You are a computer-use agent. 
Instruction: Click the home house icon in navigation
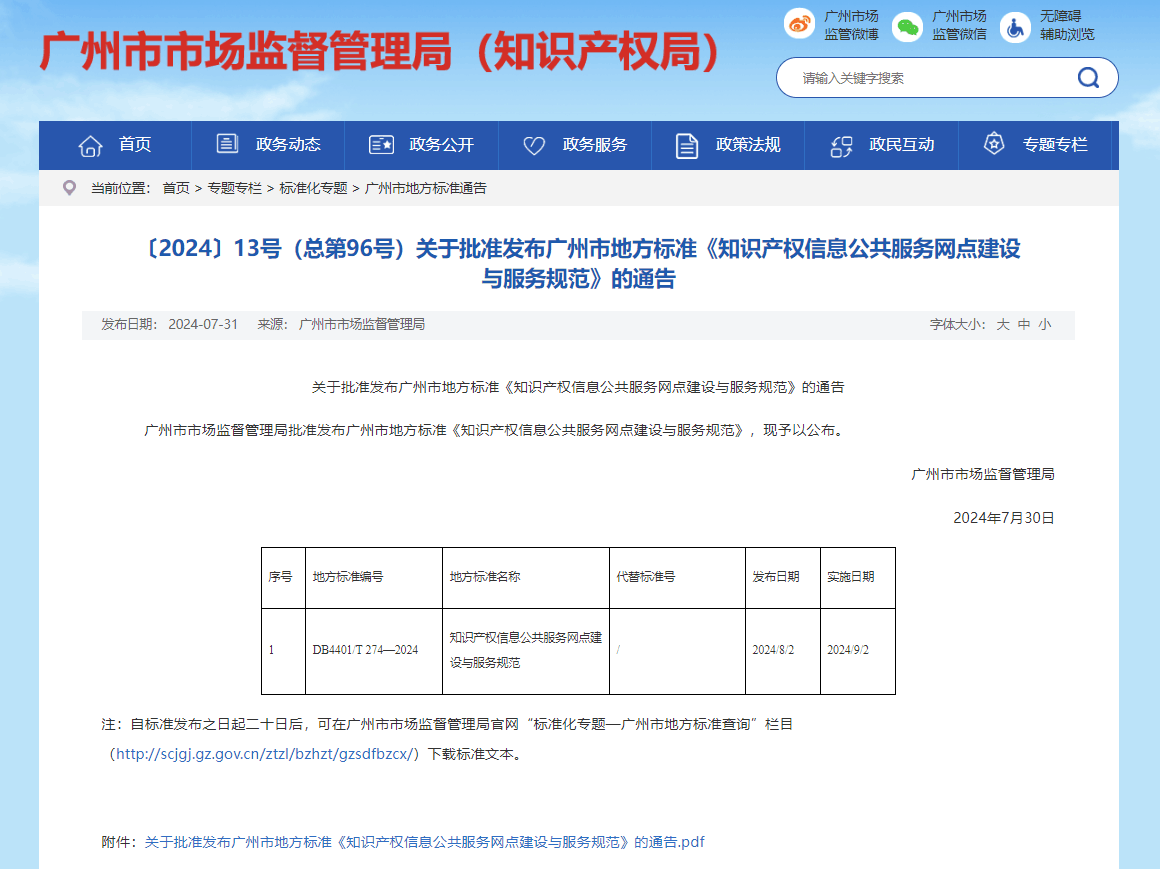click(x=90, y=146)
